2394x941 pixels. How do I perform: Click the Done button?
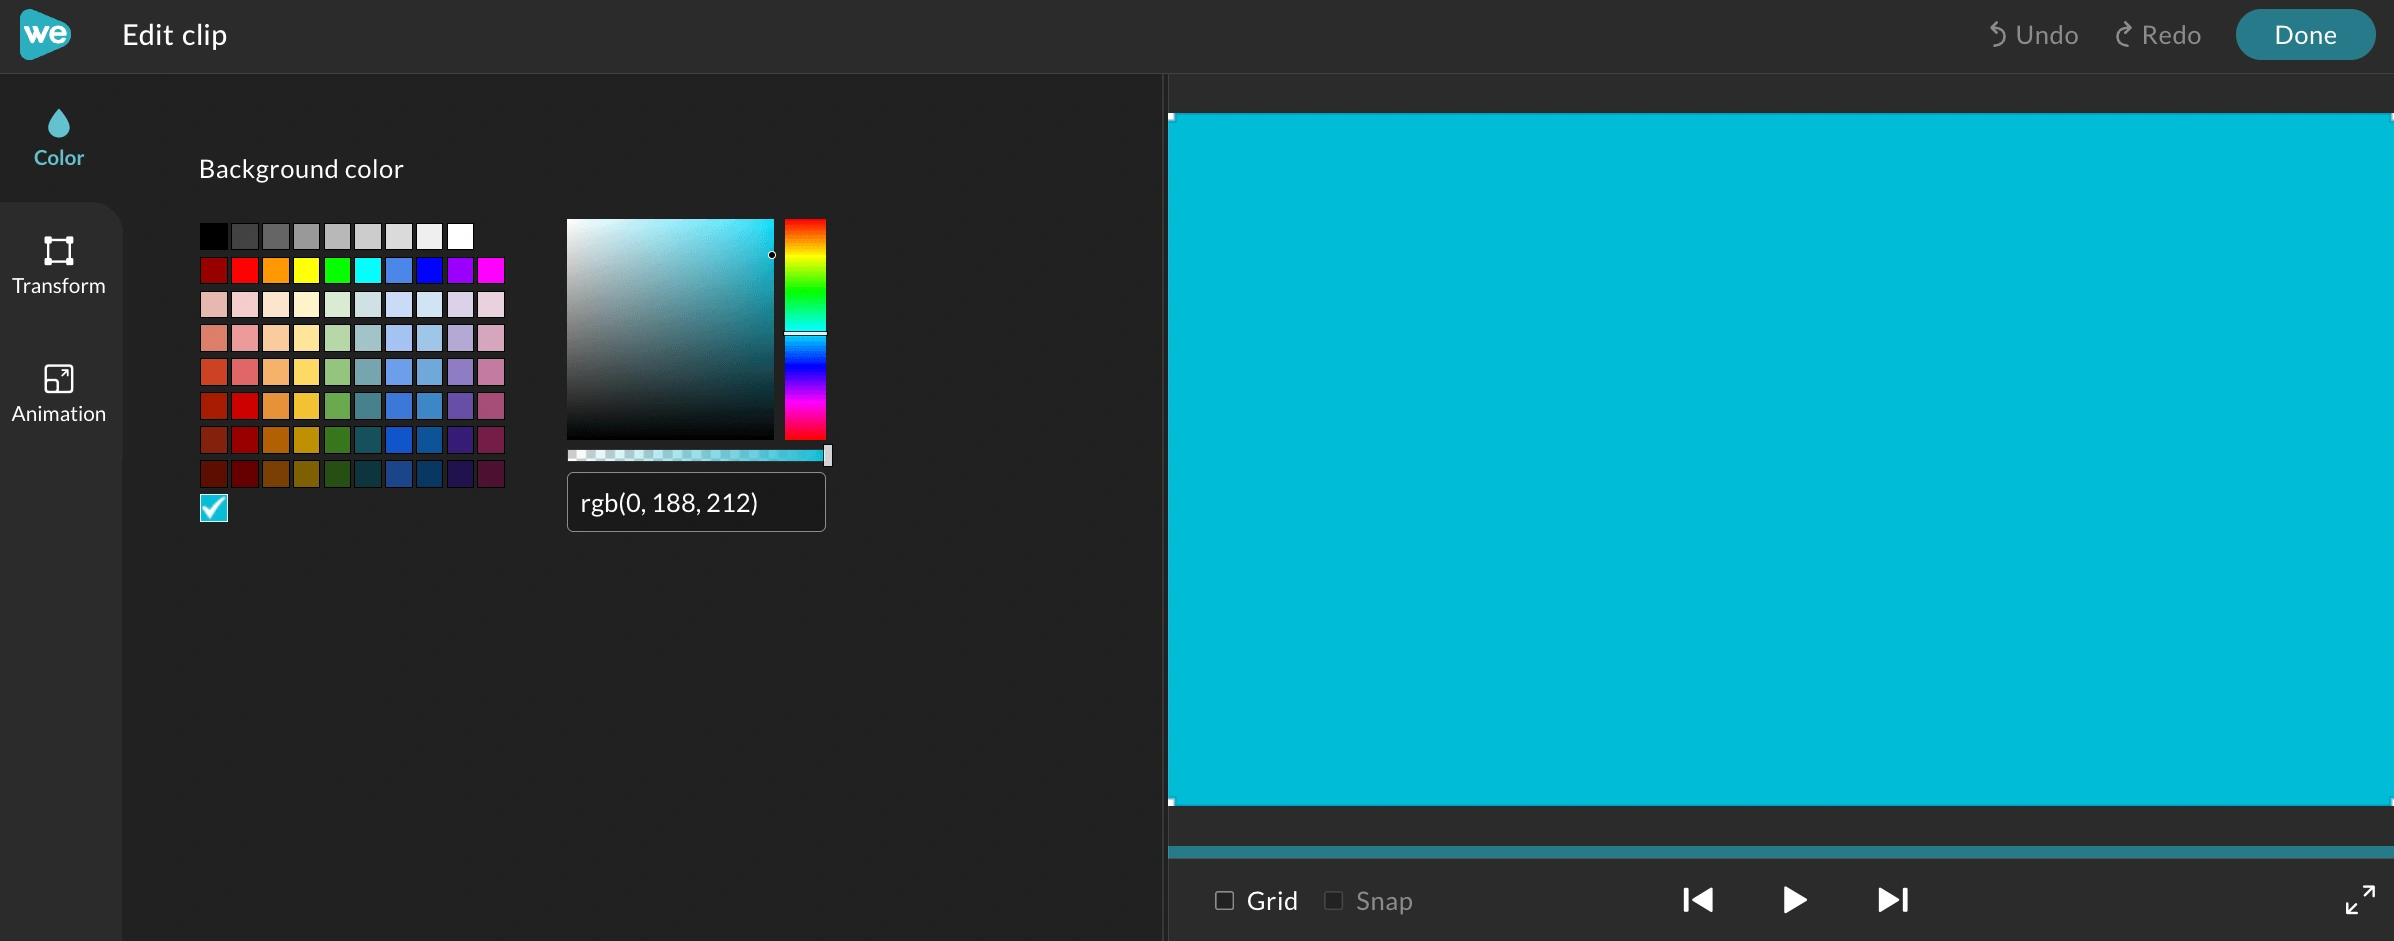point(2305,35)
